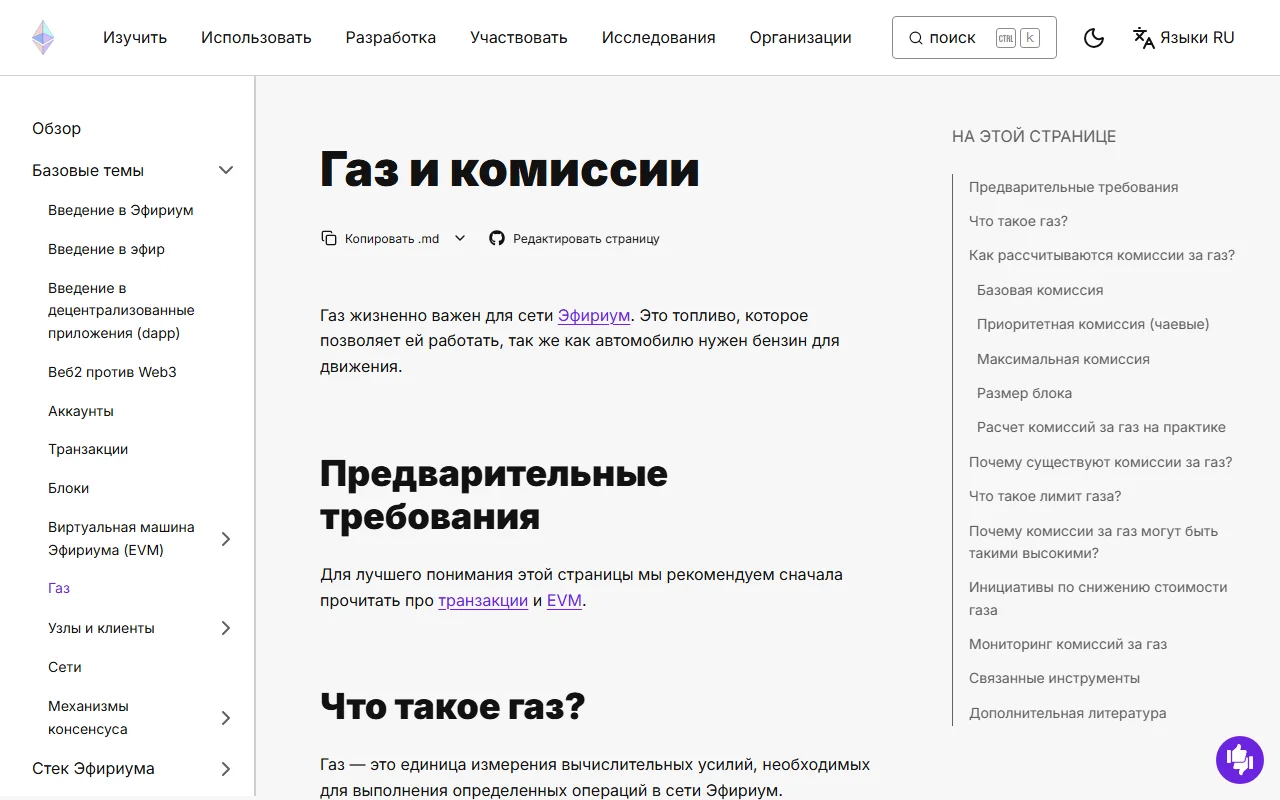Jump to Что такое газ? in page contents
Screen dimensions: 1280x800
pyautogui.click(x=1018, y=221)
